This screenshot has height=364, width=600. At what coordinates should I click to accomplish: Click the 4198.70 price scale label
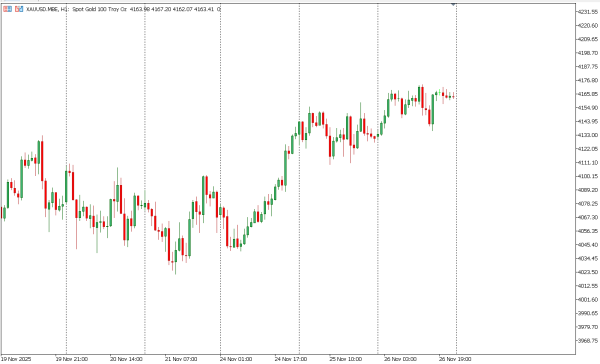(x=588, y=53)
